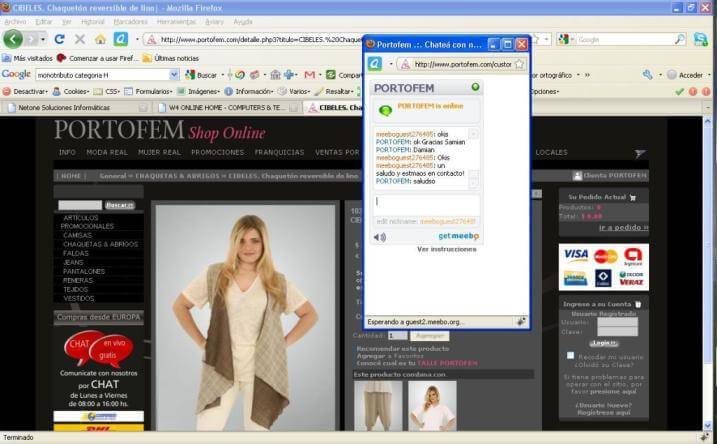Image resolution: width=717 pixels, height=444 pixels.
Task: Click the Agregar button next to Cantidad
Action: (x=429, y=336)
